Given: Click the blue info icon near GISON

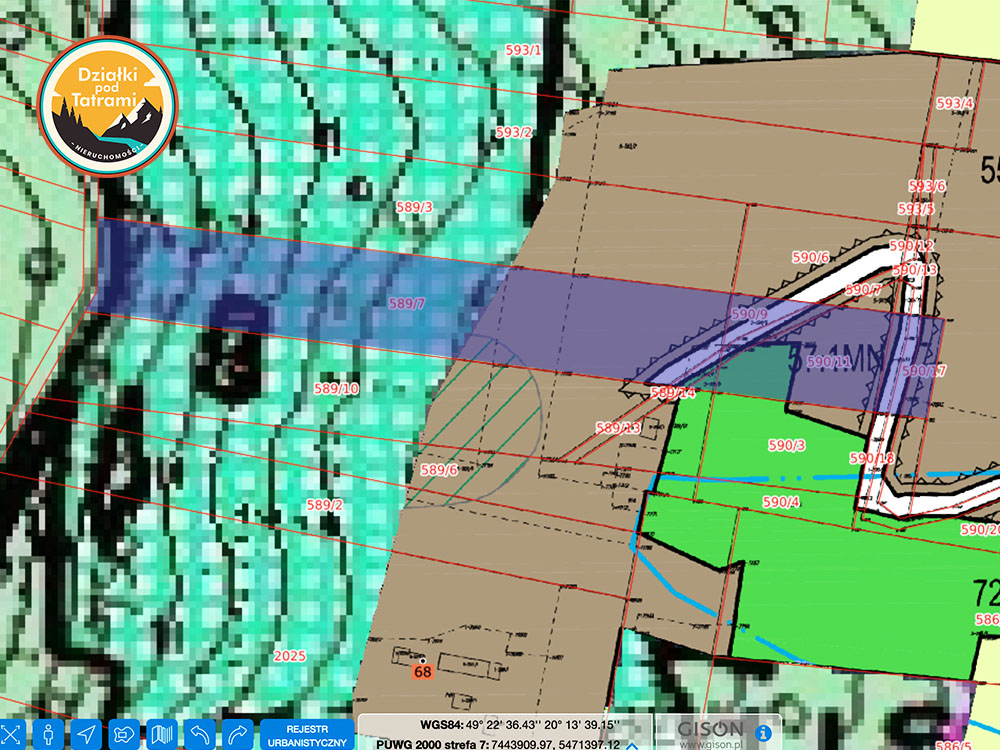Looking at the screenshot, I should point(763,733).
